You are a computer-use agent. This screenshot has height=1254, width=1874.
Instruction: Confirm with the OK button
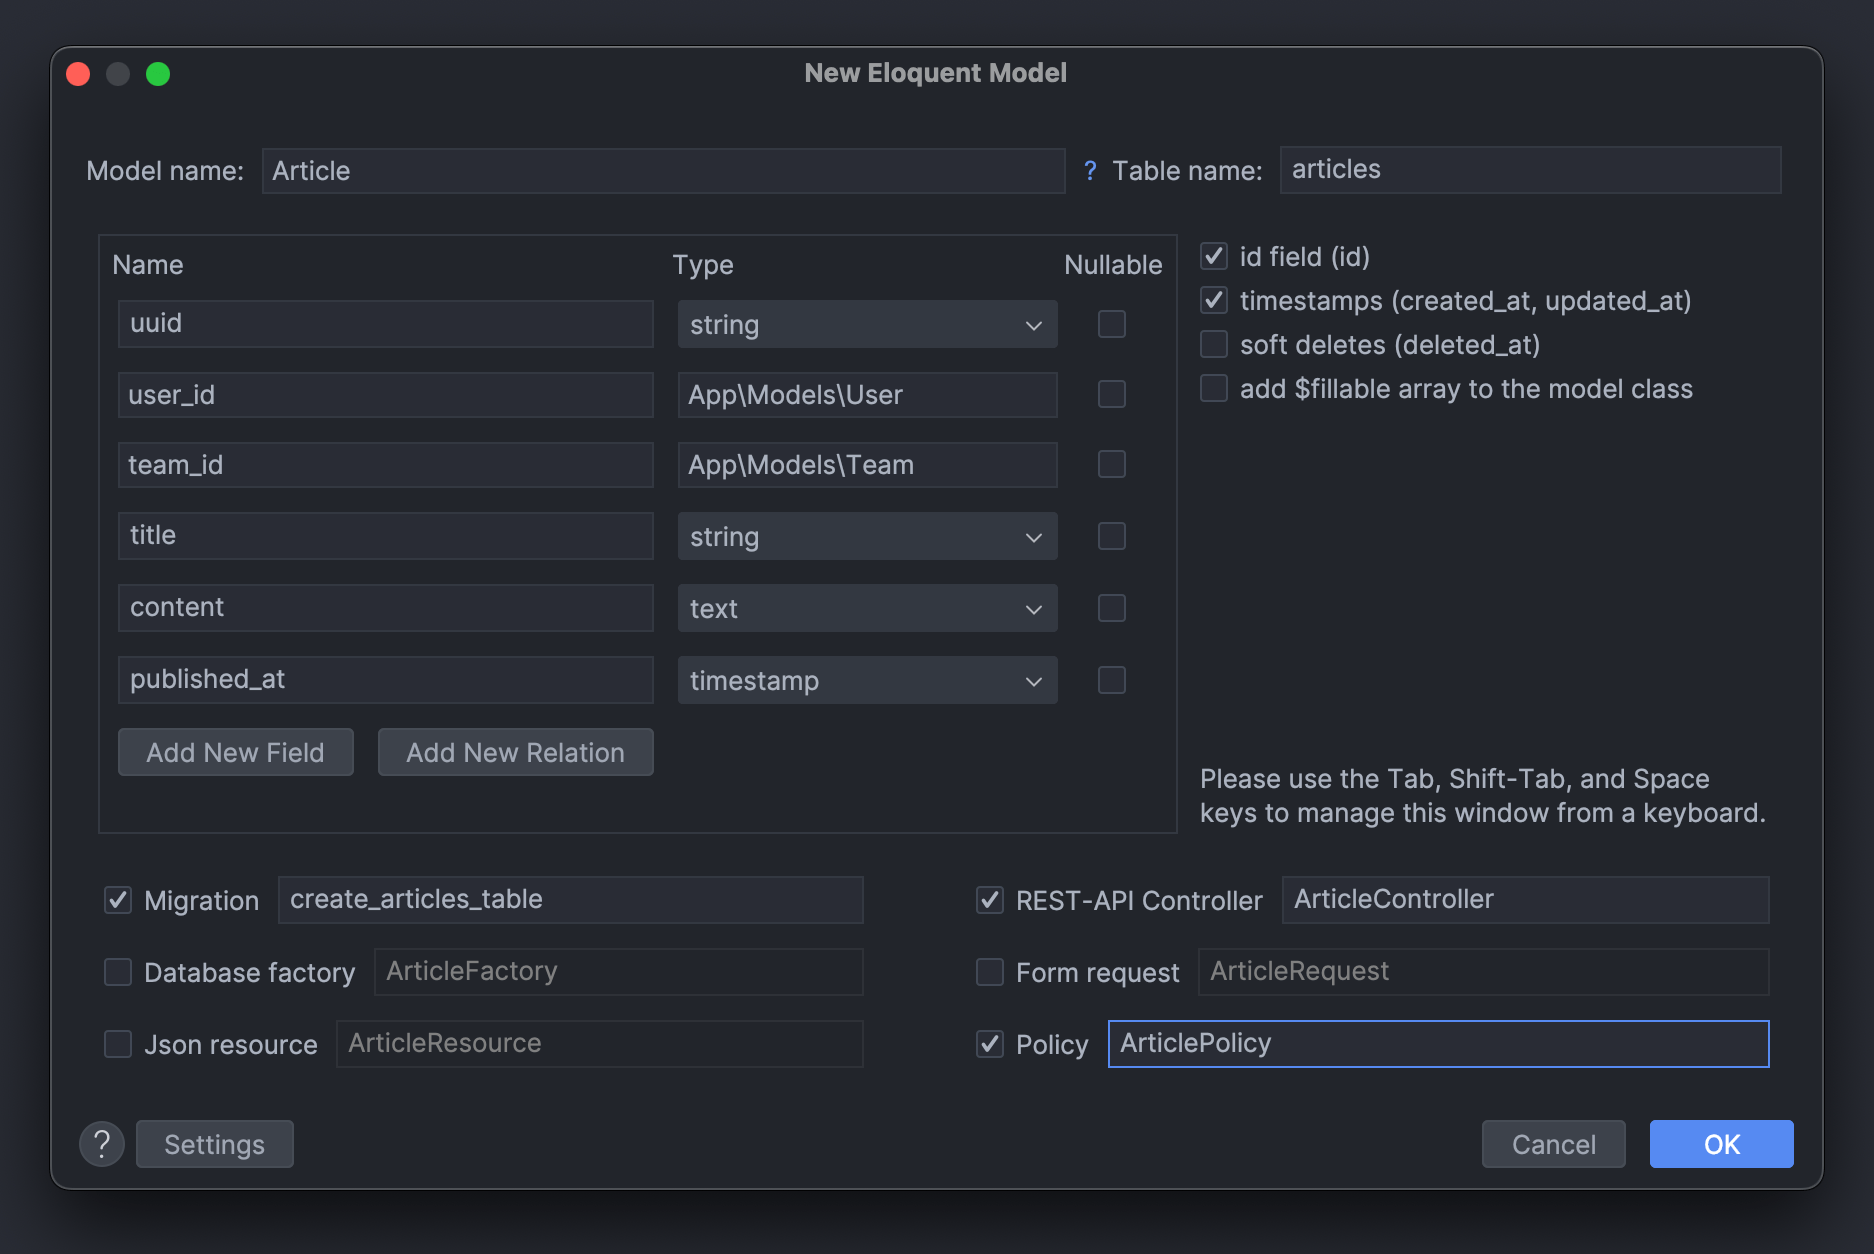coord(1720,1143)
